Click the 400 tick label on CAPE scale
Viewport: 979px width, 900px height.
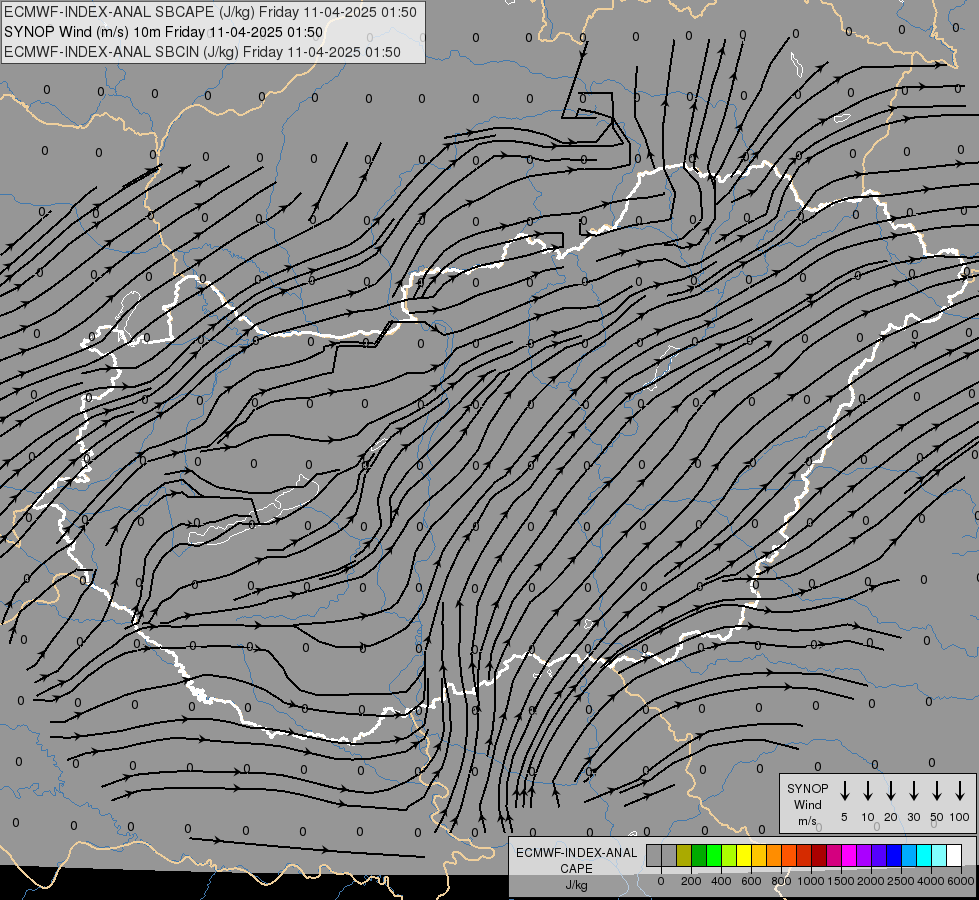click(x=721, y=881)
